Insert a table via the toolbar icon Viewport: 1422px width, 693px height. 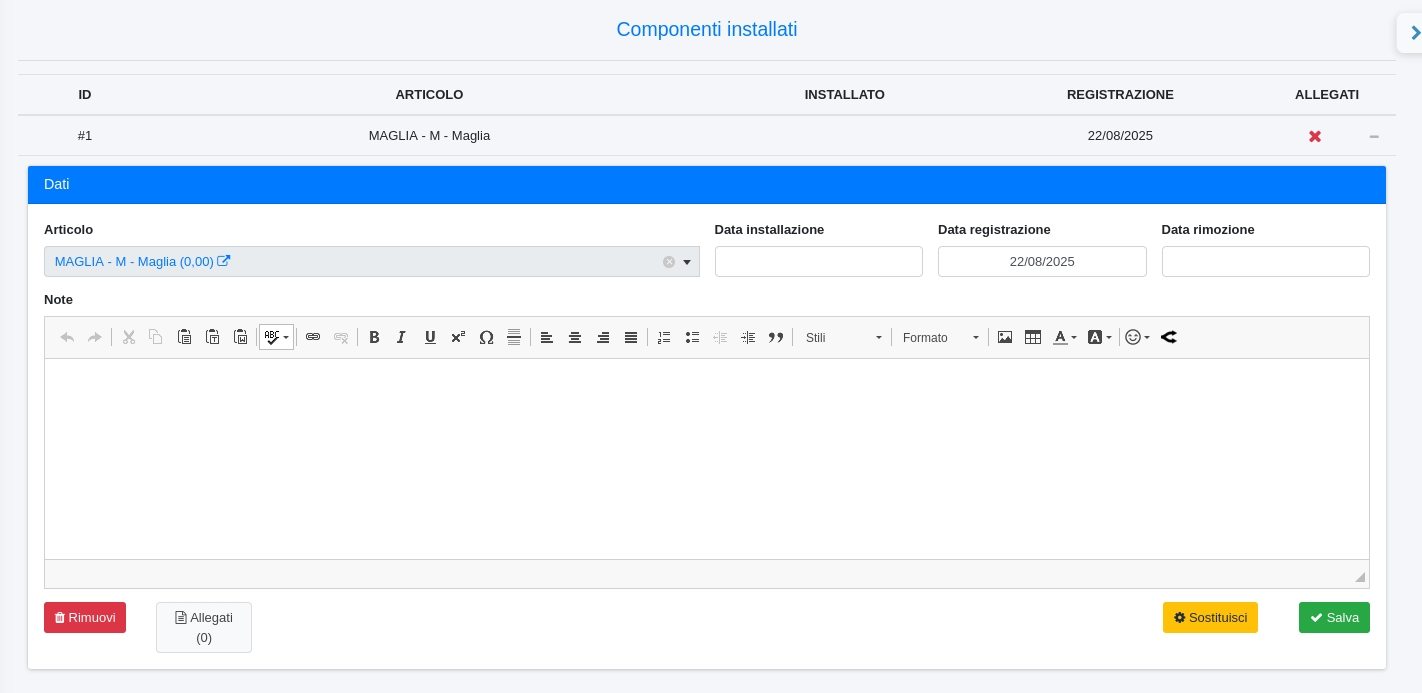point(1033,338)
